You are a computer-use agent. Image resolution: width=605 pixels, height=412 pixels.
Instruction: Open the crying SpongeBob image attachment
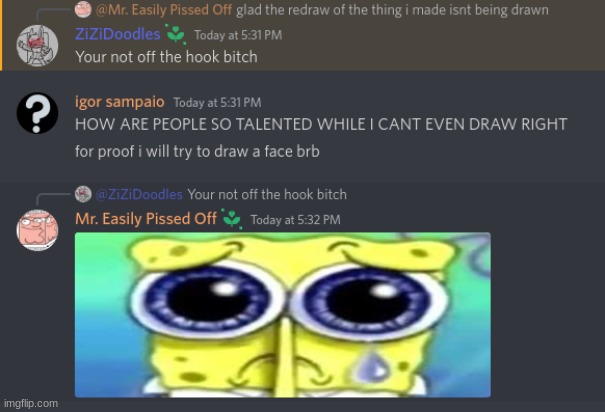click(283, 315)
